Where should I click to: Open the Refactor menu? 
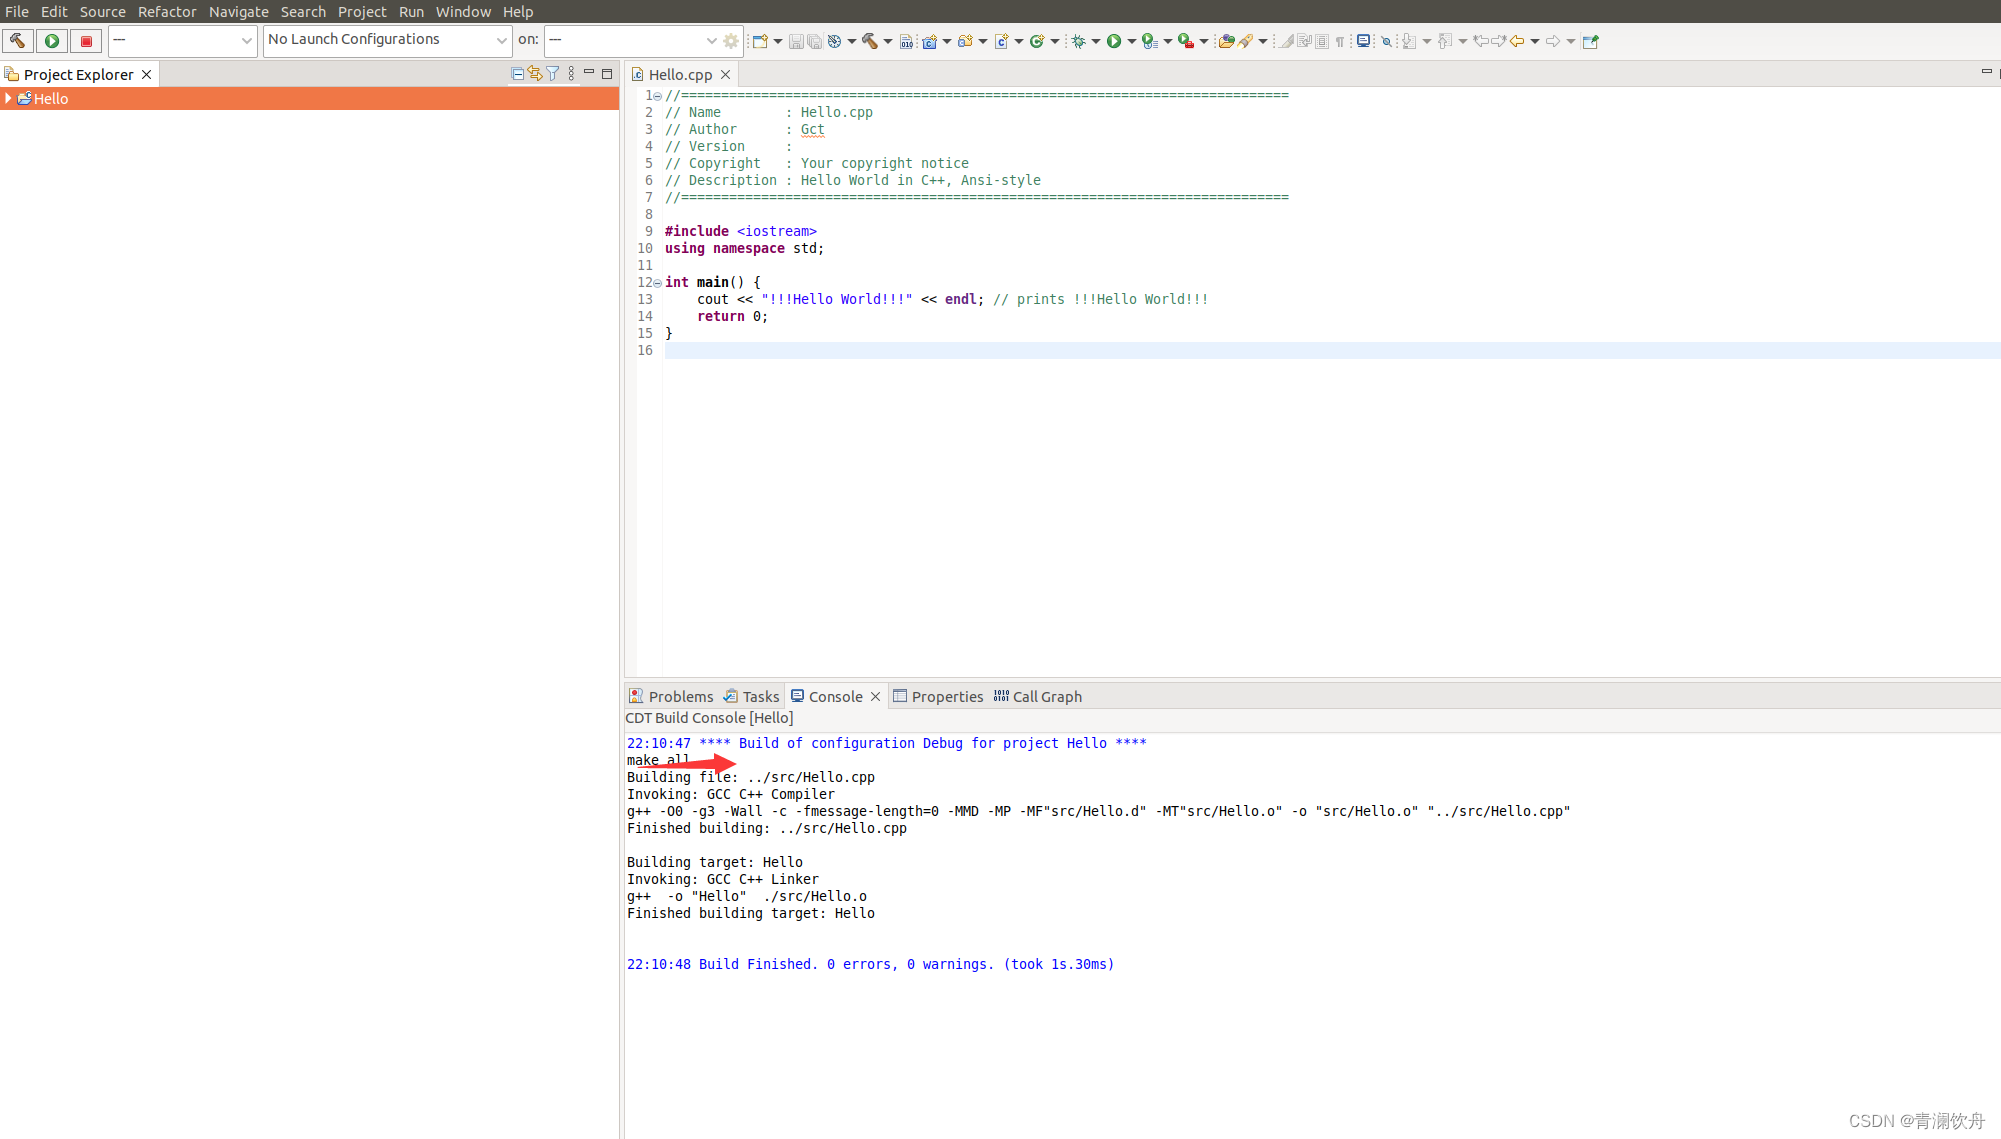(x=167, y=11)
